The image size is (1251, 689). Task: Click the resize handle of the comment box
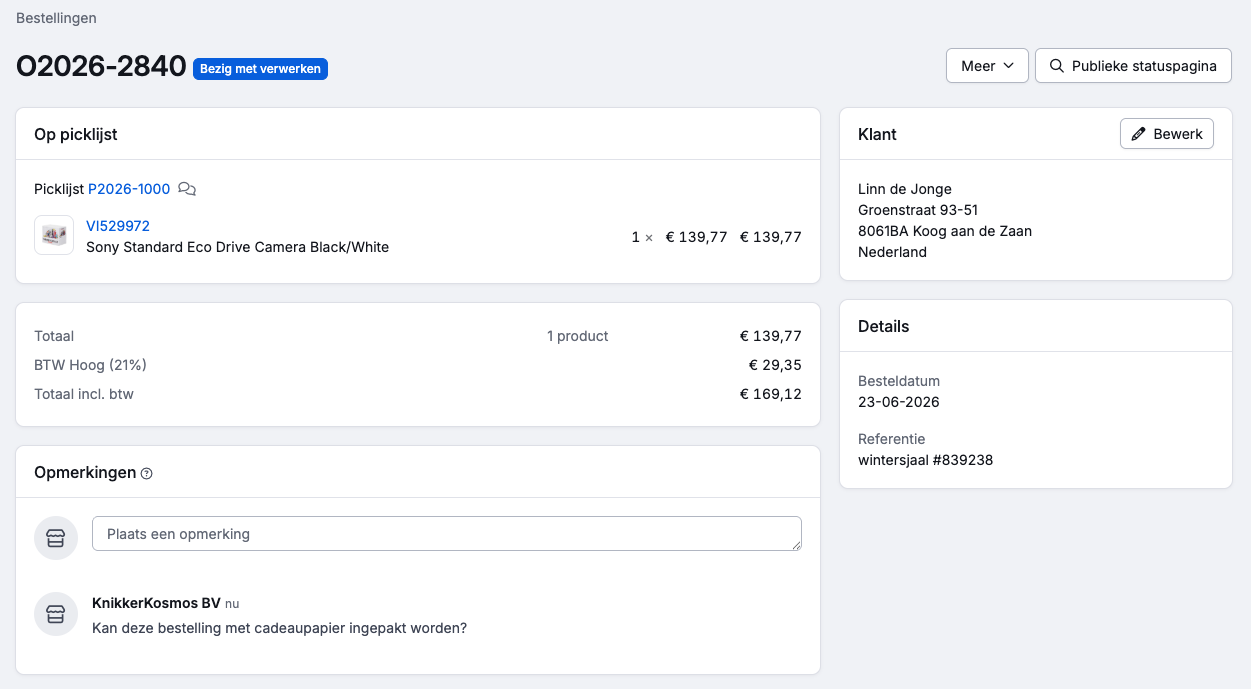[x=796, y=545]
